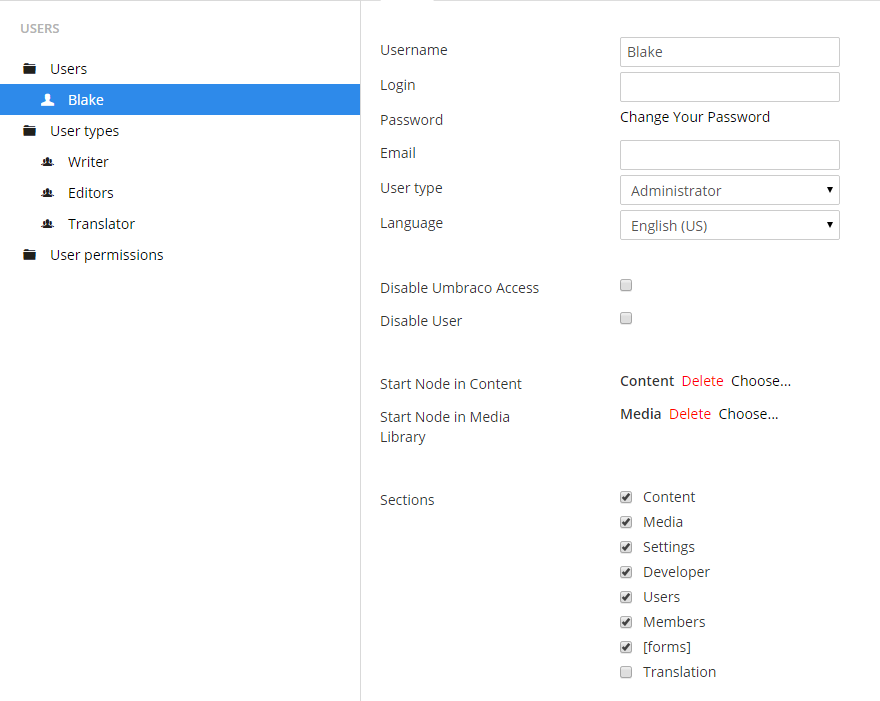Open the Editors user type
Viewport: 880px width, 701px height.
click(90, 193)
